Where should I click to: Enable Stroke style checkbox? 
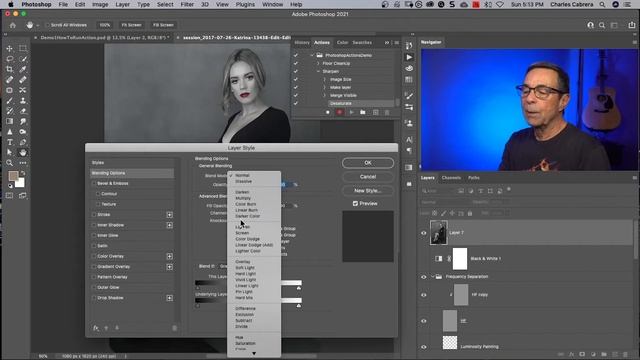(94, 215)
